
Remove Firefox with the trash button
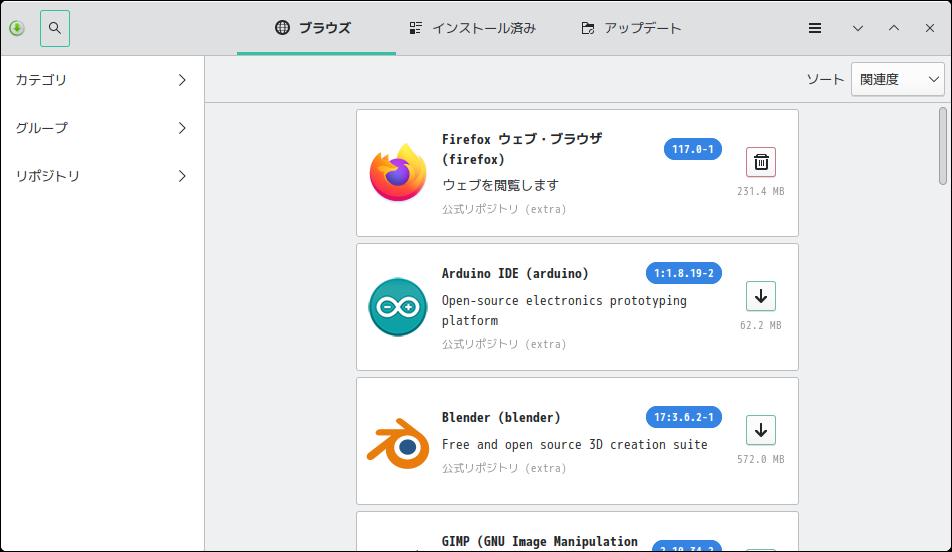coord(761,162)
